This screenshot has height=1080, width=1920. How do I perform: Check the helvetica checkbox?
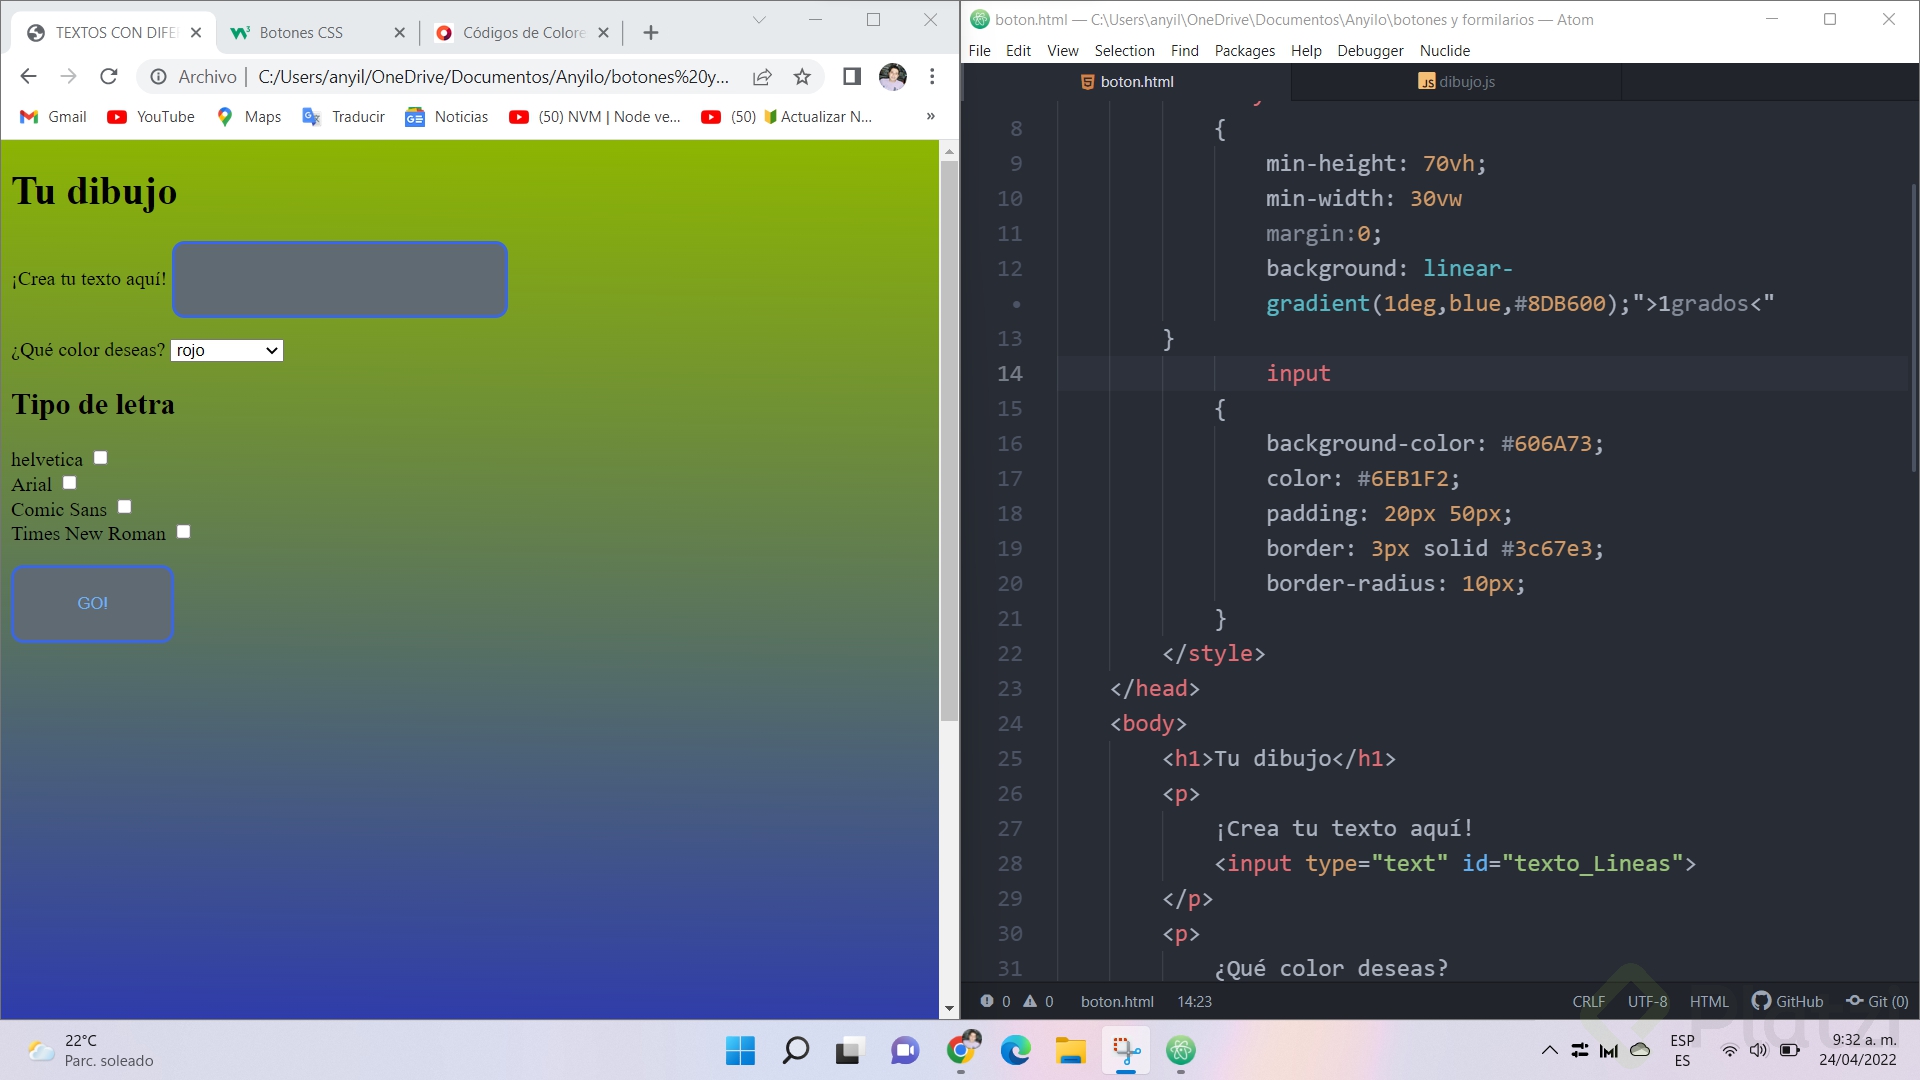(x=100, y=457)
